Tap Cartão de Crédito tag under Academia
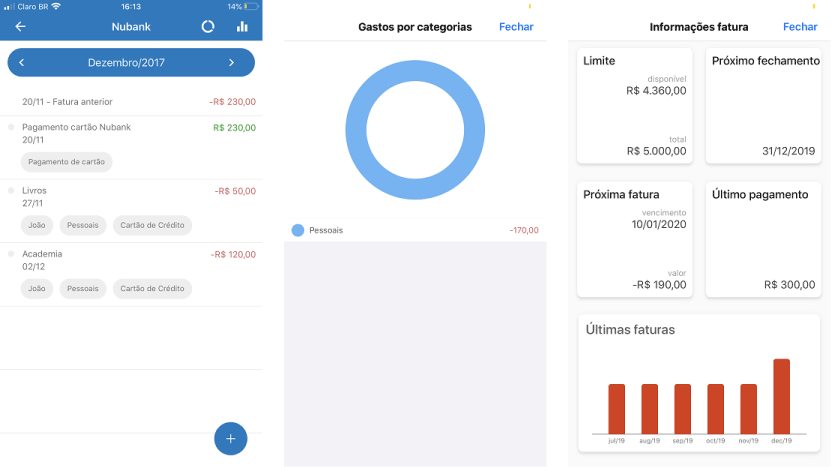Viewport: 831px width, 467px height. pos(151,289)
